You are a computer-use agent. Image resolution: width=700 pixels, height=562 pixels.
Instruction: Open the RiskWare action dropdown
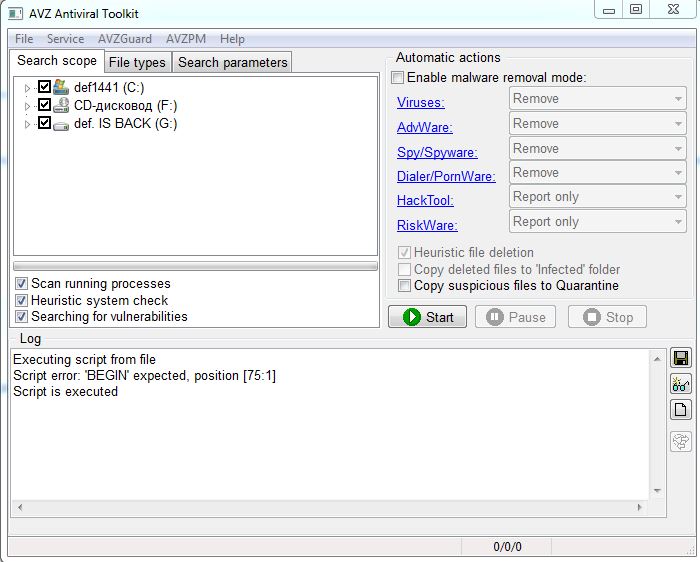(597, 221)
